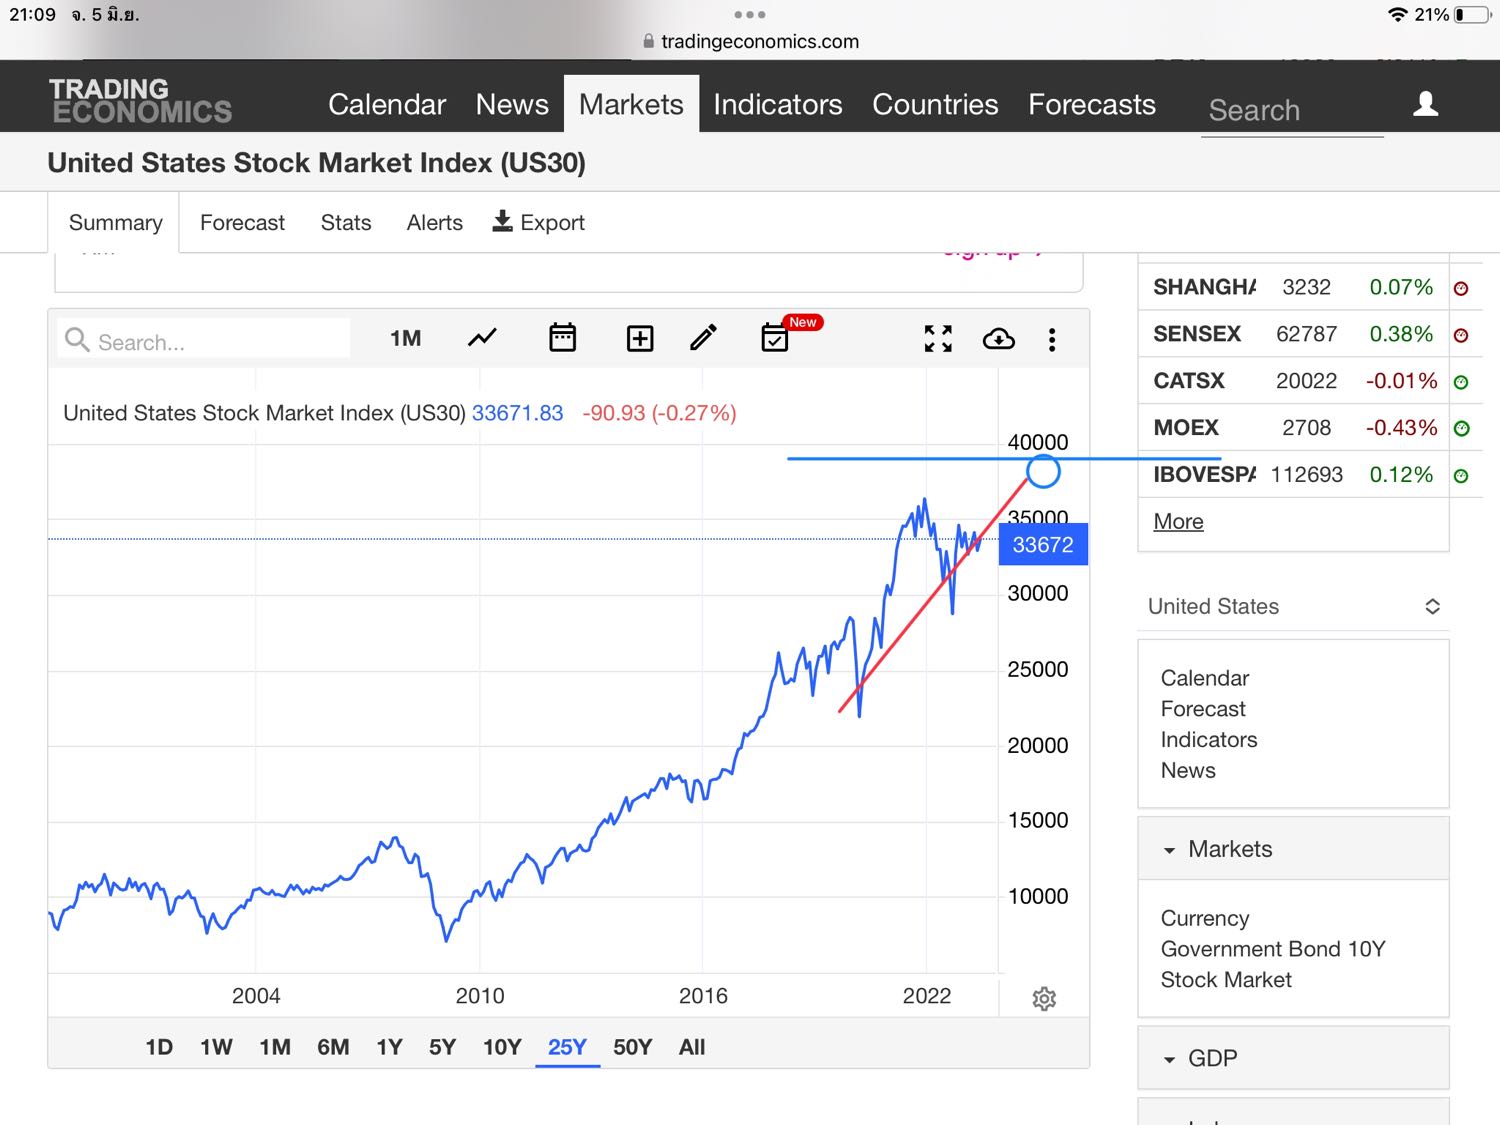Select the All time range
This screenshot has width=1500, height=1125.
coord(692,1047)
